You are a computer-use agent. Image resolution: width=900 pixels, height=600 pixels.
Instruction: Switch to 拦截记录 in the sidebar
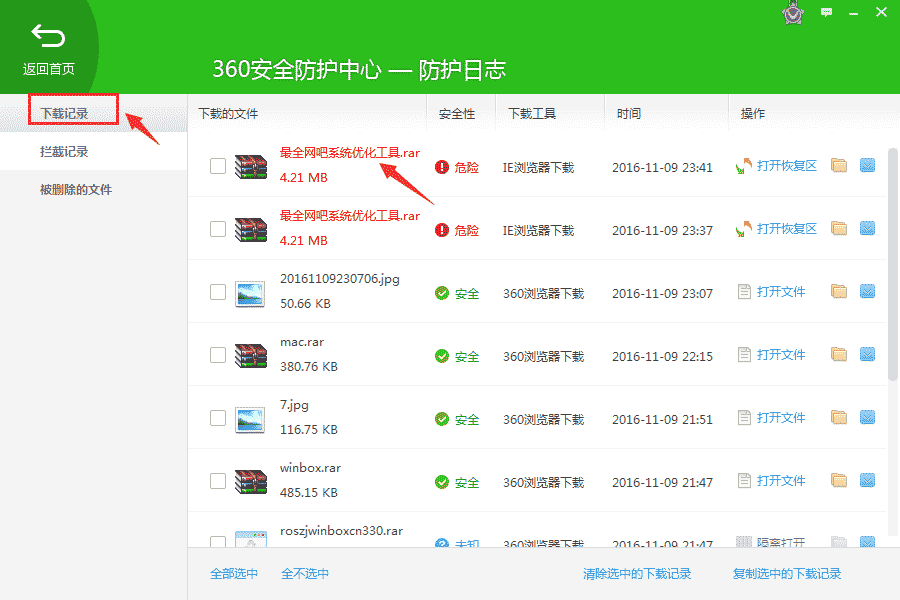point(63,150)
